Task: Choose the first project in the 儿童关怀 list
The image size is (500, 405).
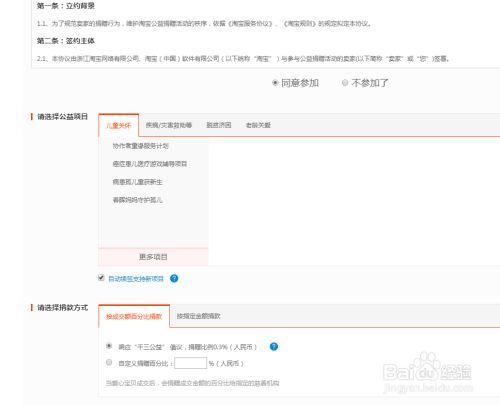Action: (140, 146)
